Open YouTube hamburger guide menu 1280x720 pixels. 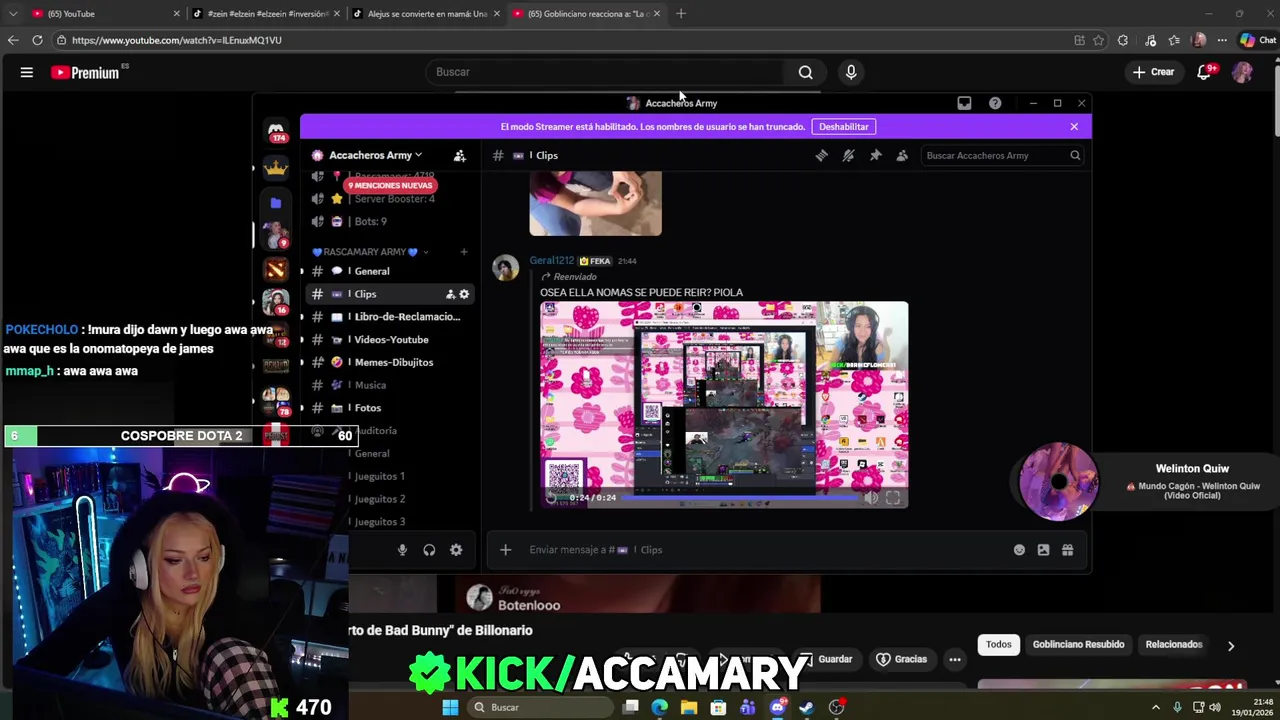coord(27,72)
